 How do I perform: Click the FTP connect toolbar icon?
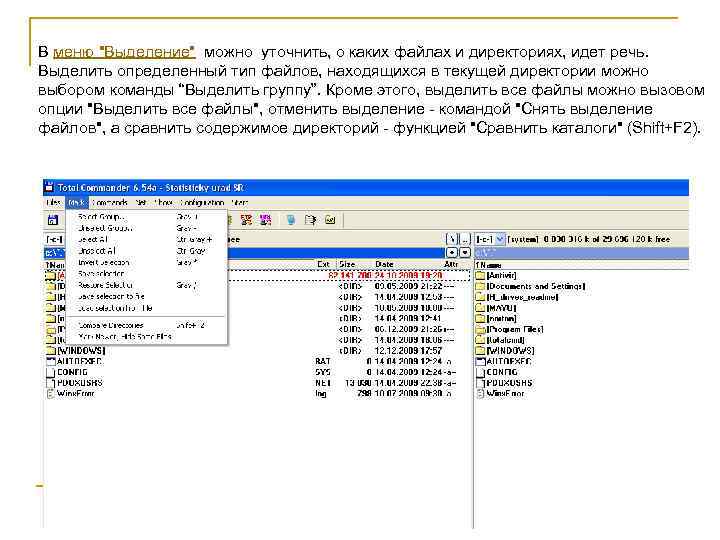[247, 220]
